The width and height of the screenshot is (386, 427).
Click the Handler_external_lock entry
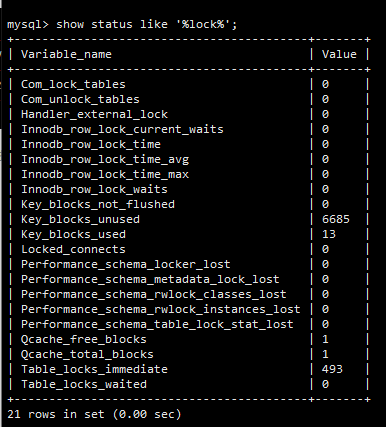(94, 114)
